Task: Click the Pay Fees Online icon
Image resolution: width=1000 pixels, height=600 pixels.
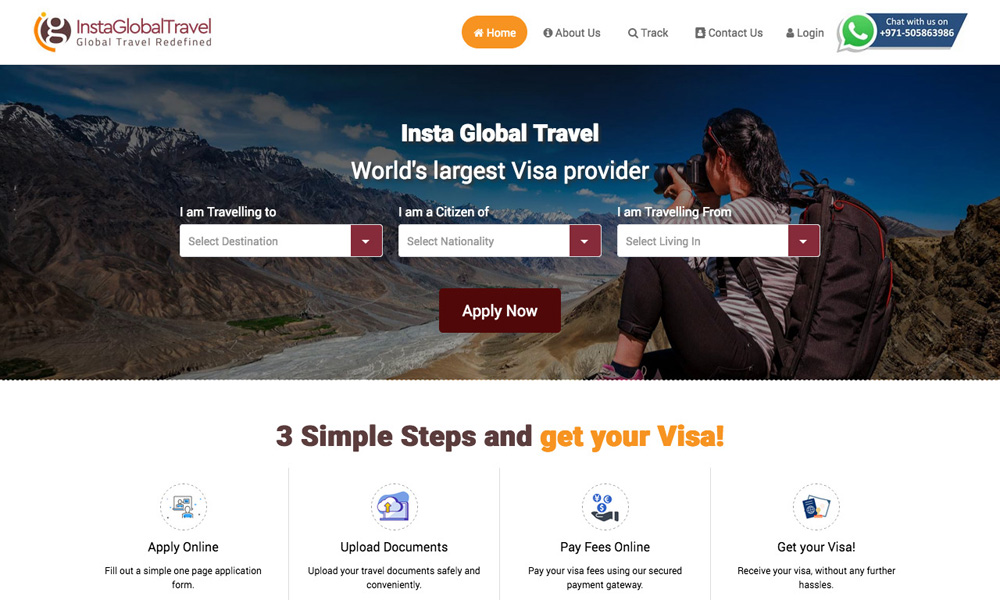Action: point(605,507)
